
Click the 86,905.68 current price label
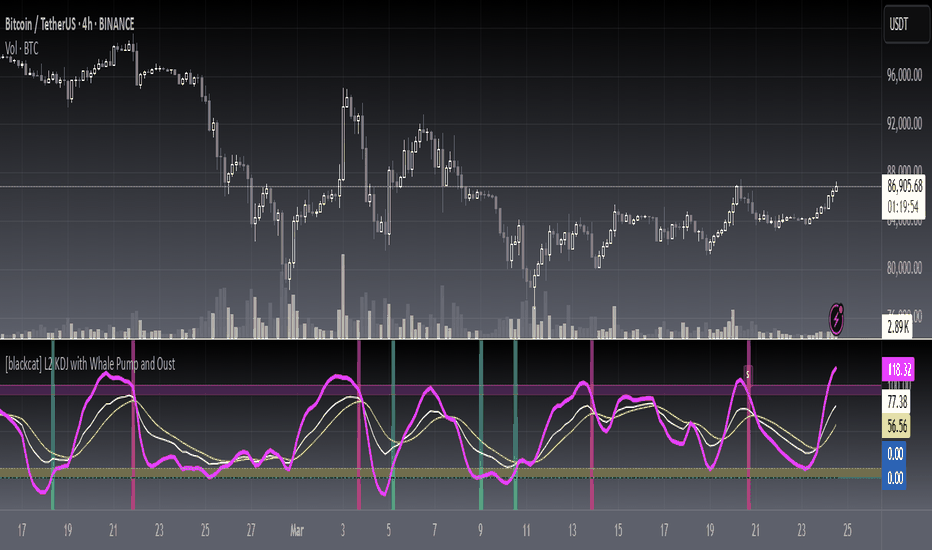coord(905,186)
